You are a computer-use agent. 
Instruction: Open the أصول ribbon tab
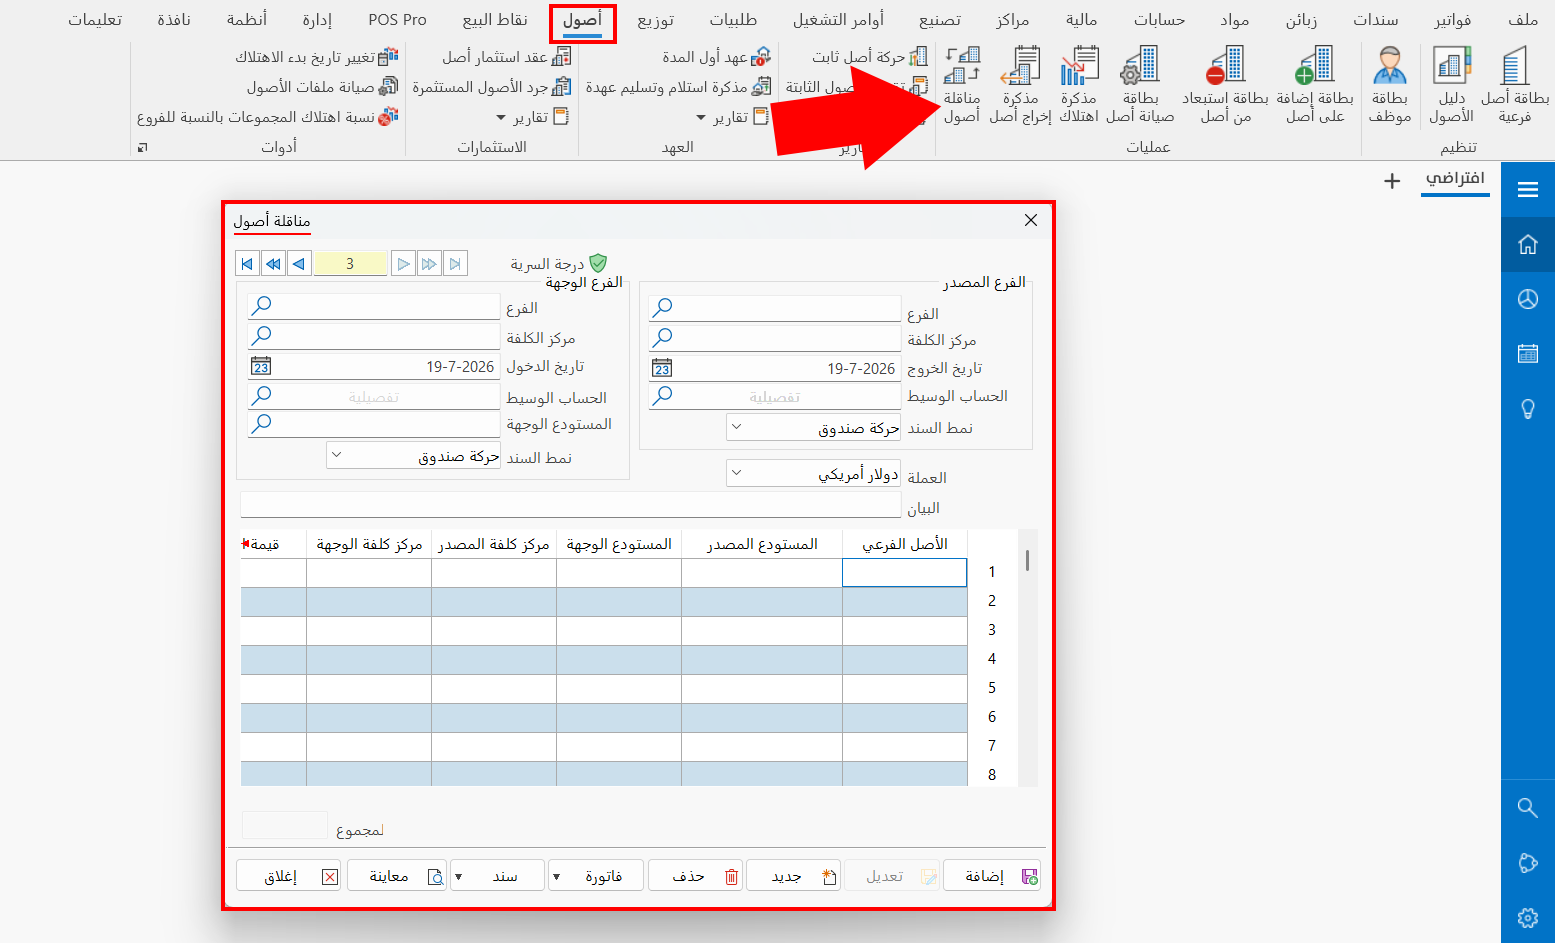pyautogui.click(x=583, y=21)
